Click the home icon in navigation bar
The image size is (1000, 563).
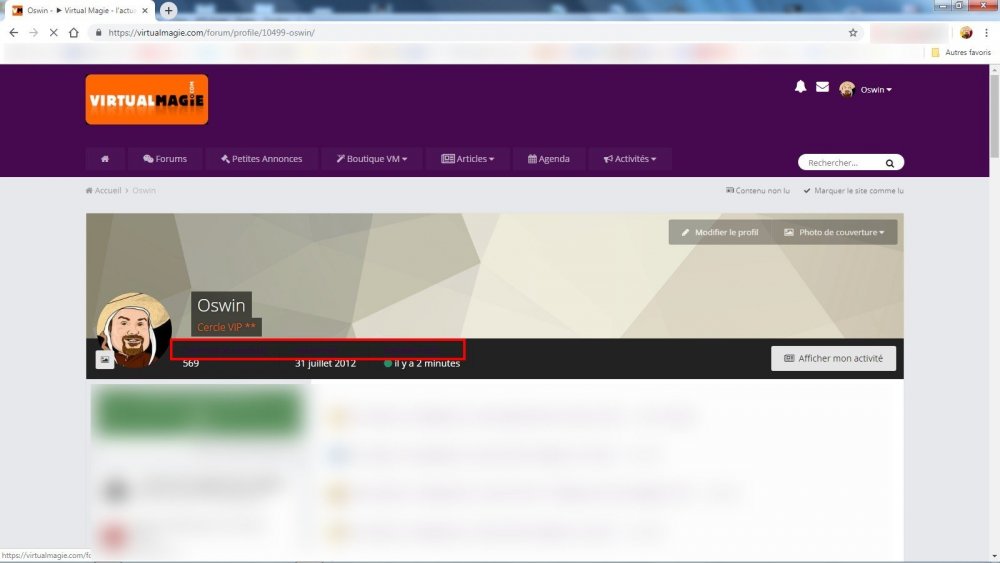[x=105, y=159]
